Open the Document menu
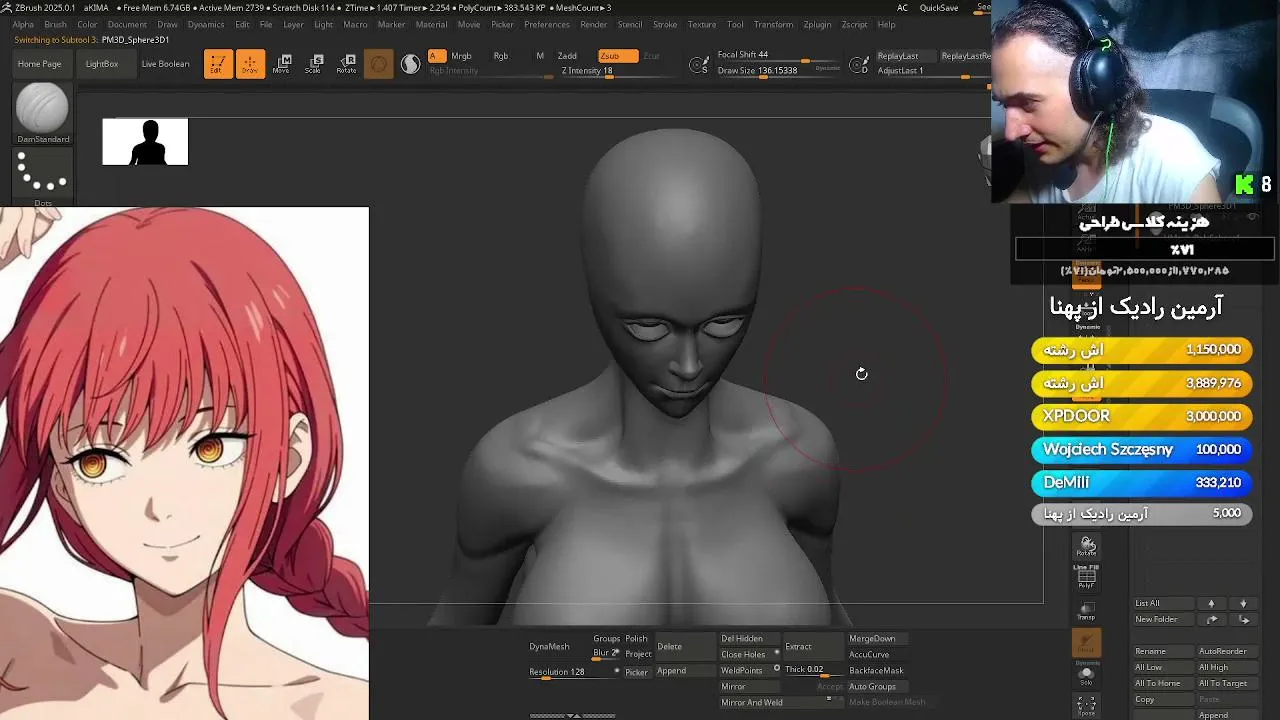Viewport: 1280px width, 720px height. [x=127, y=24]
